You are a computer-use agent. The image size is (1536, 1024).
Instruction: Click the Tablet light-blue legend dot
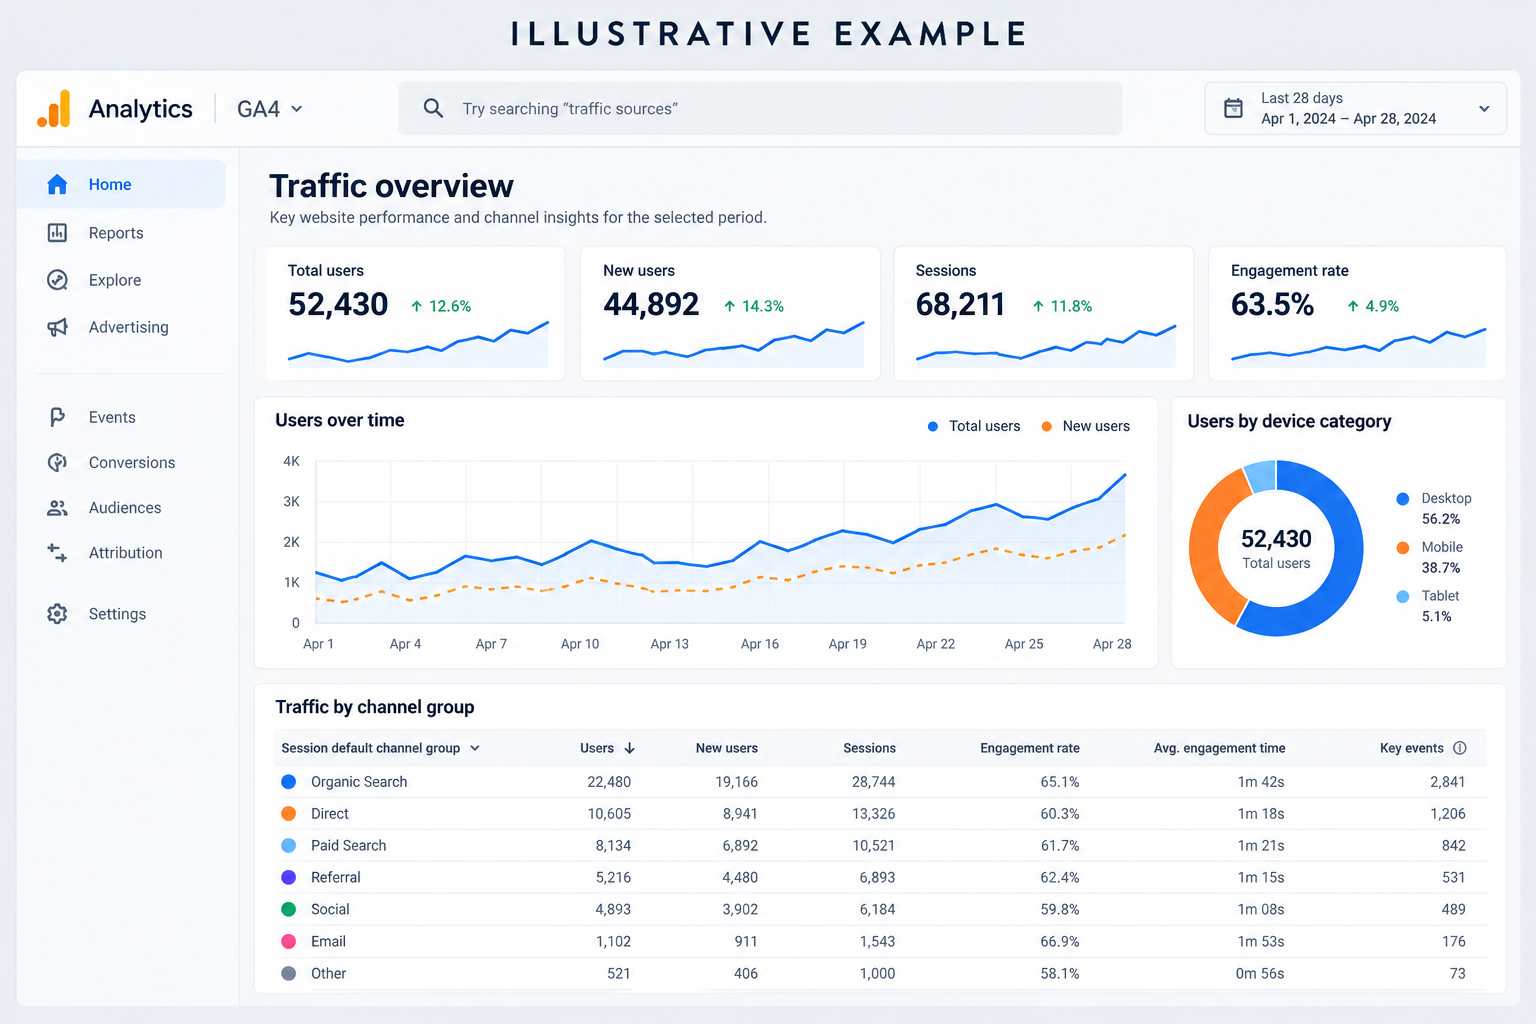[1403, 596]
